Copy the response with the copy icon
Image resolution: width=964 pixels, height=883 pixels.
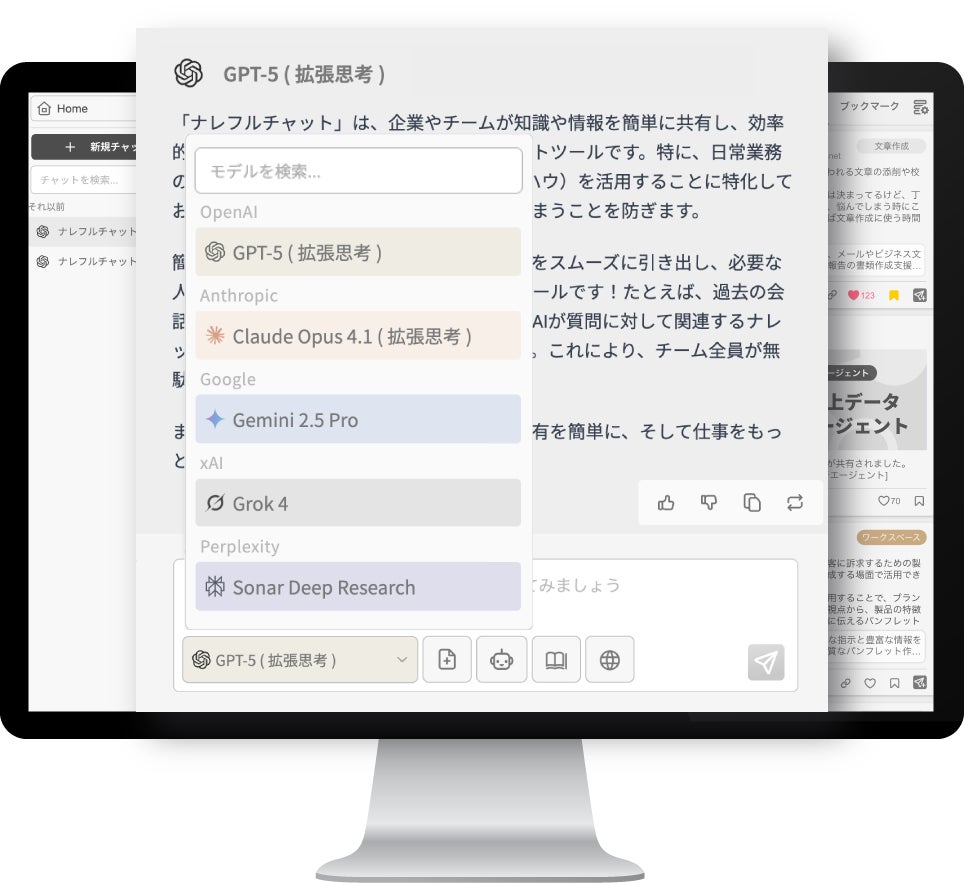tap(752, 502)
